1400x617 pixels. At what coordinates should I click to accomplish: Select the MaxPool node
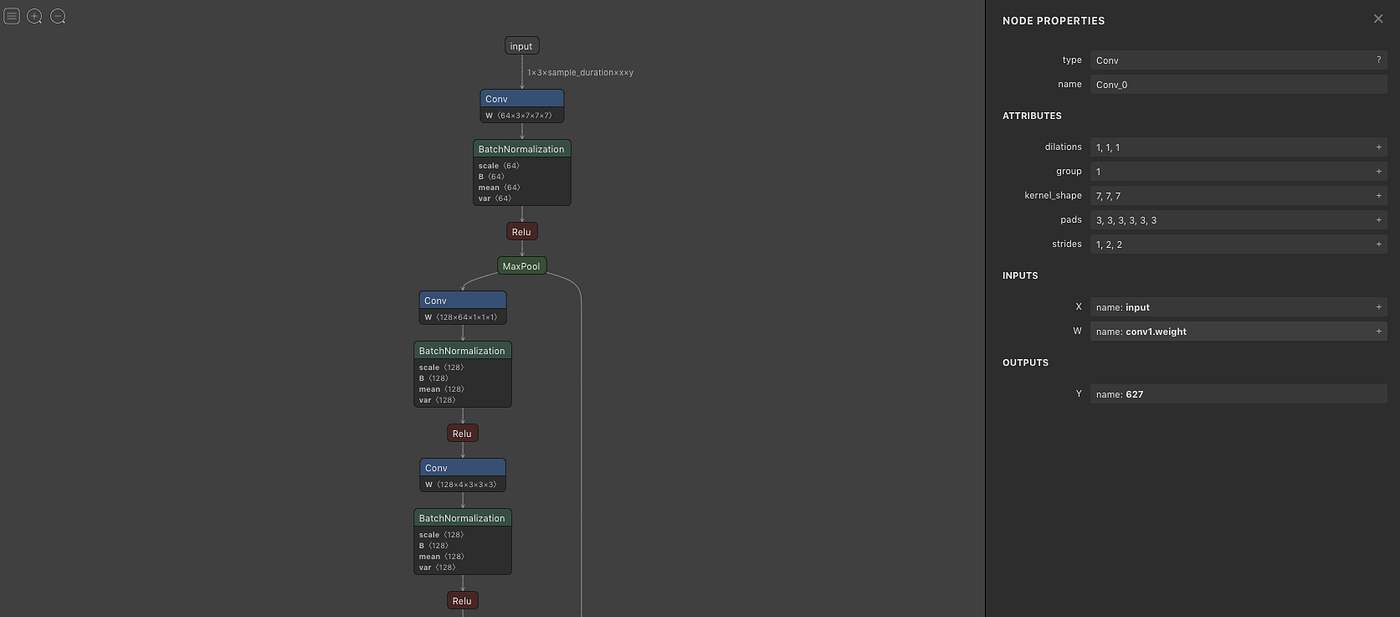pos(521,265)
